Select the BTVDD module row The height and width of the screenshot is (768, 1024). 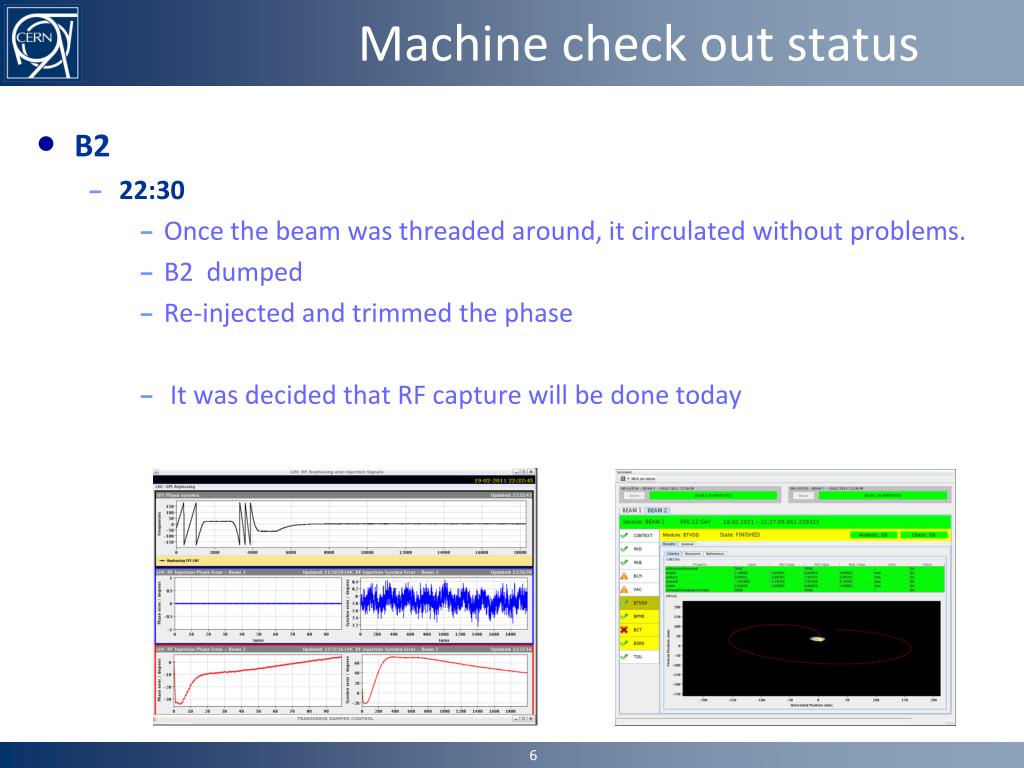(639, 603)
